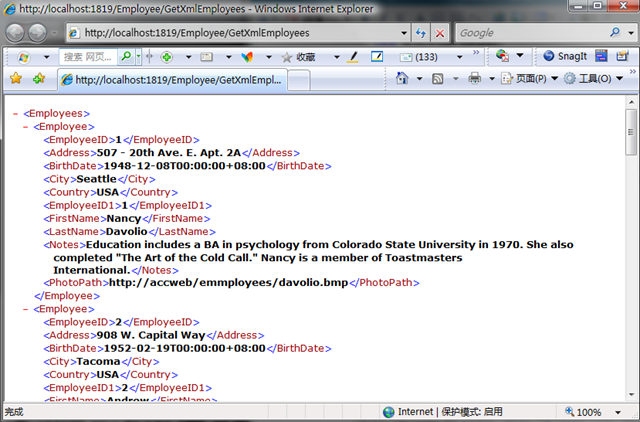This screenshot has height=422, width=640.
Task: Expand the toolbar overflow chevron near mail
Action: pyautogui.click(x=476, y=52)
